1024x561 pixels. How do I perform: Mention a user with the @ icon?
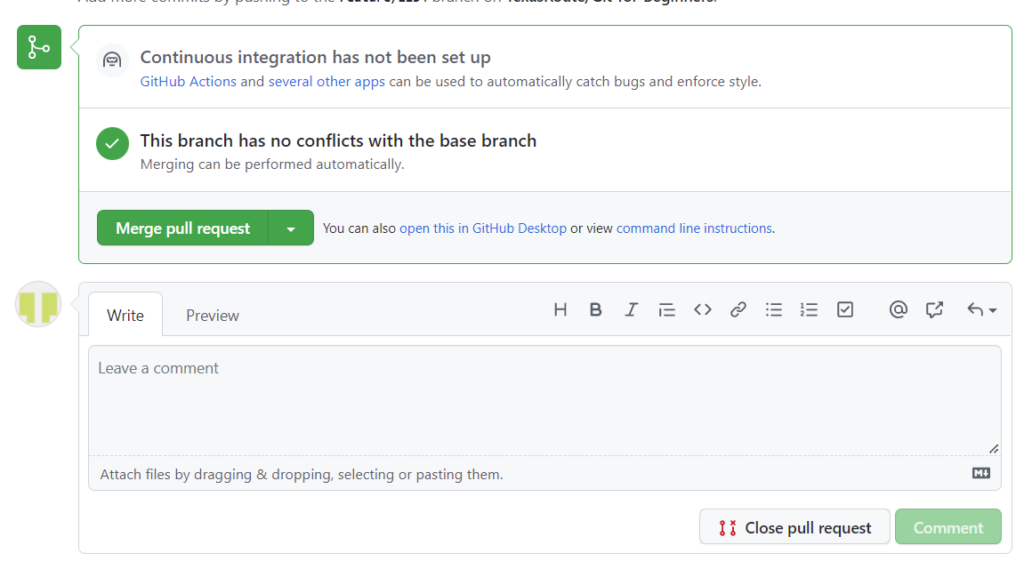point(899,310)
